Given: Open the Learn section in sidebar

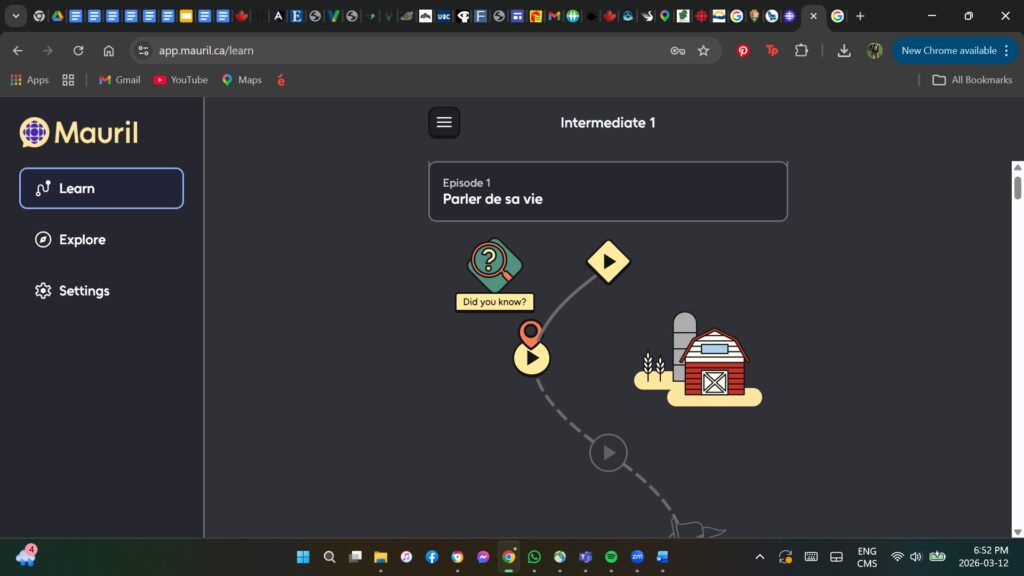Looking at the screenshot, I should [x=101, y=188].
